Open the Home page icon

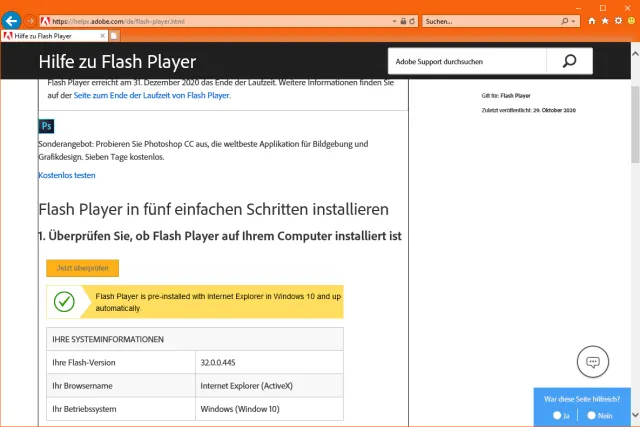pyautogui.click(x=592, y=20)
